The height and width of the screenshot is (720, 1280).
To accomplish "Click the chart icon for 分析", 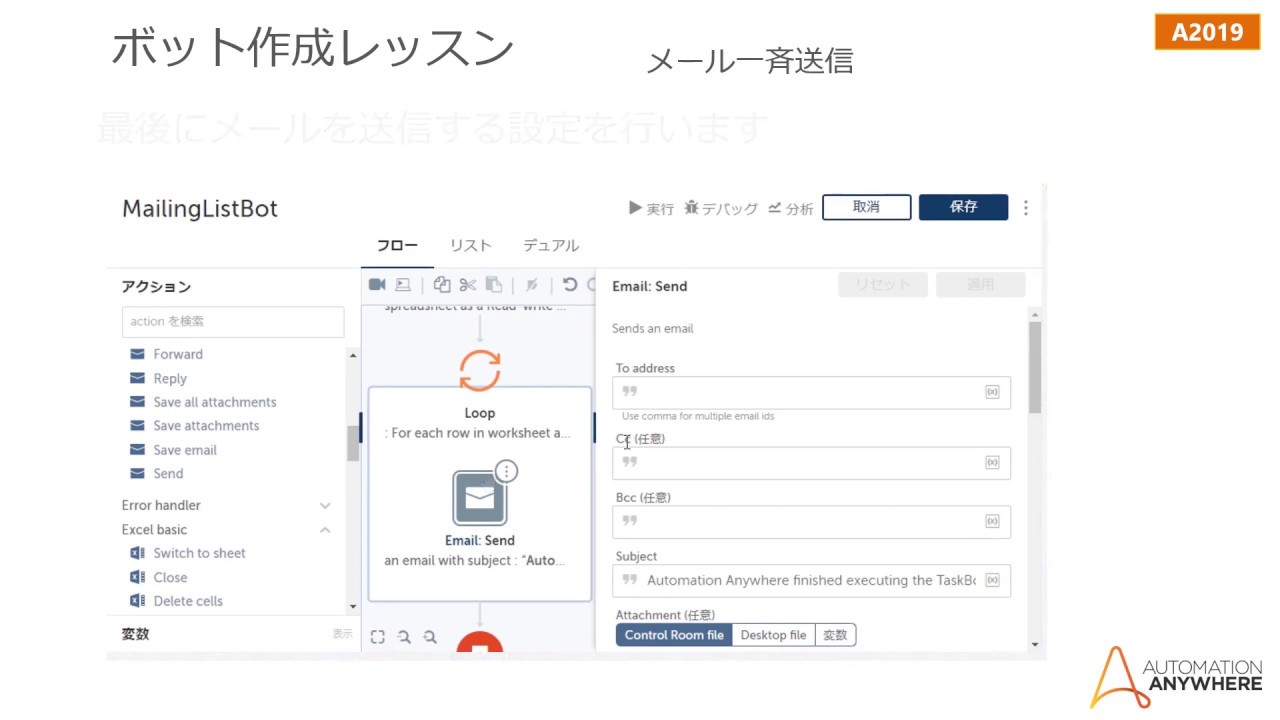I will 774,208.
